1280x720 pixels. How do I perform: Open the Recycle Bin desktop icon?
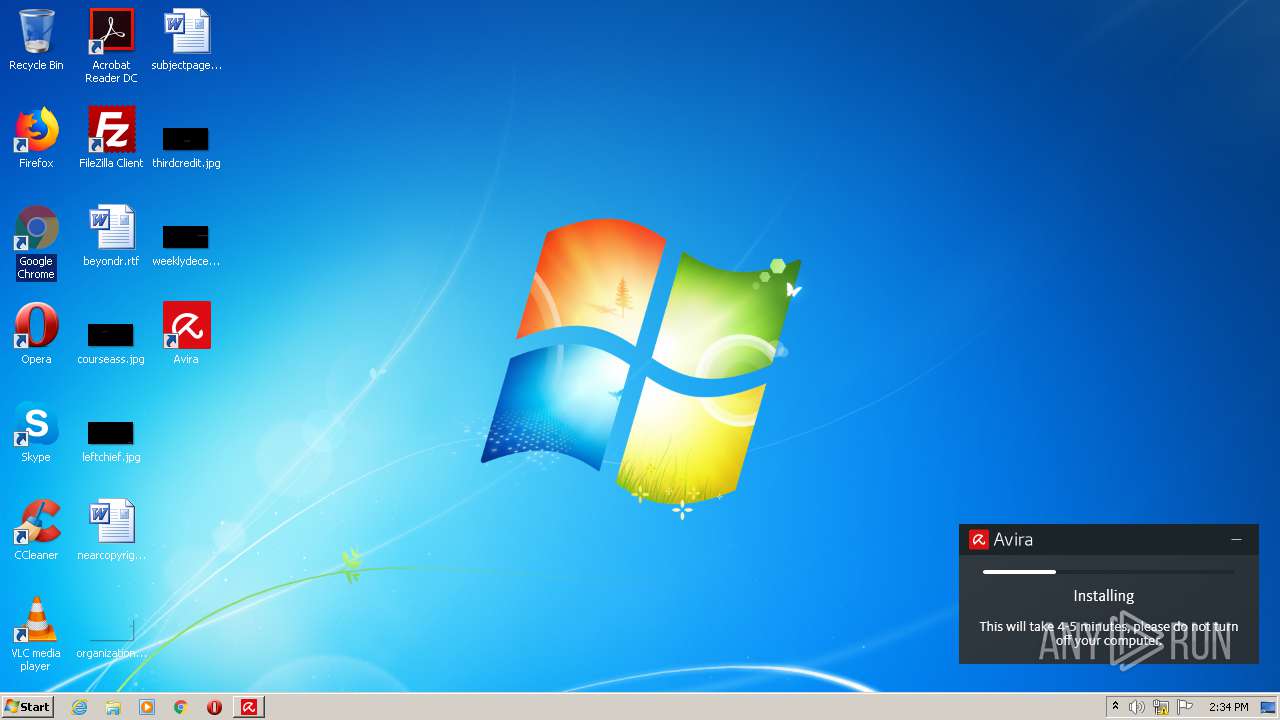pyautogui.click(x=36, y=40)
